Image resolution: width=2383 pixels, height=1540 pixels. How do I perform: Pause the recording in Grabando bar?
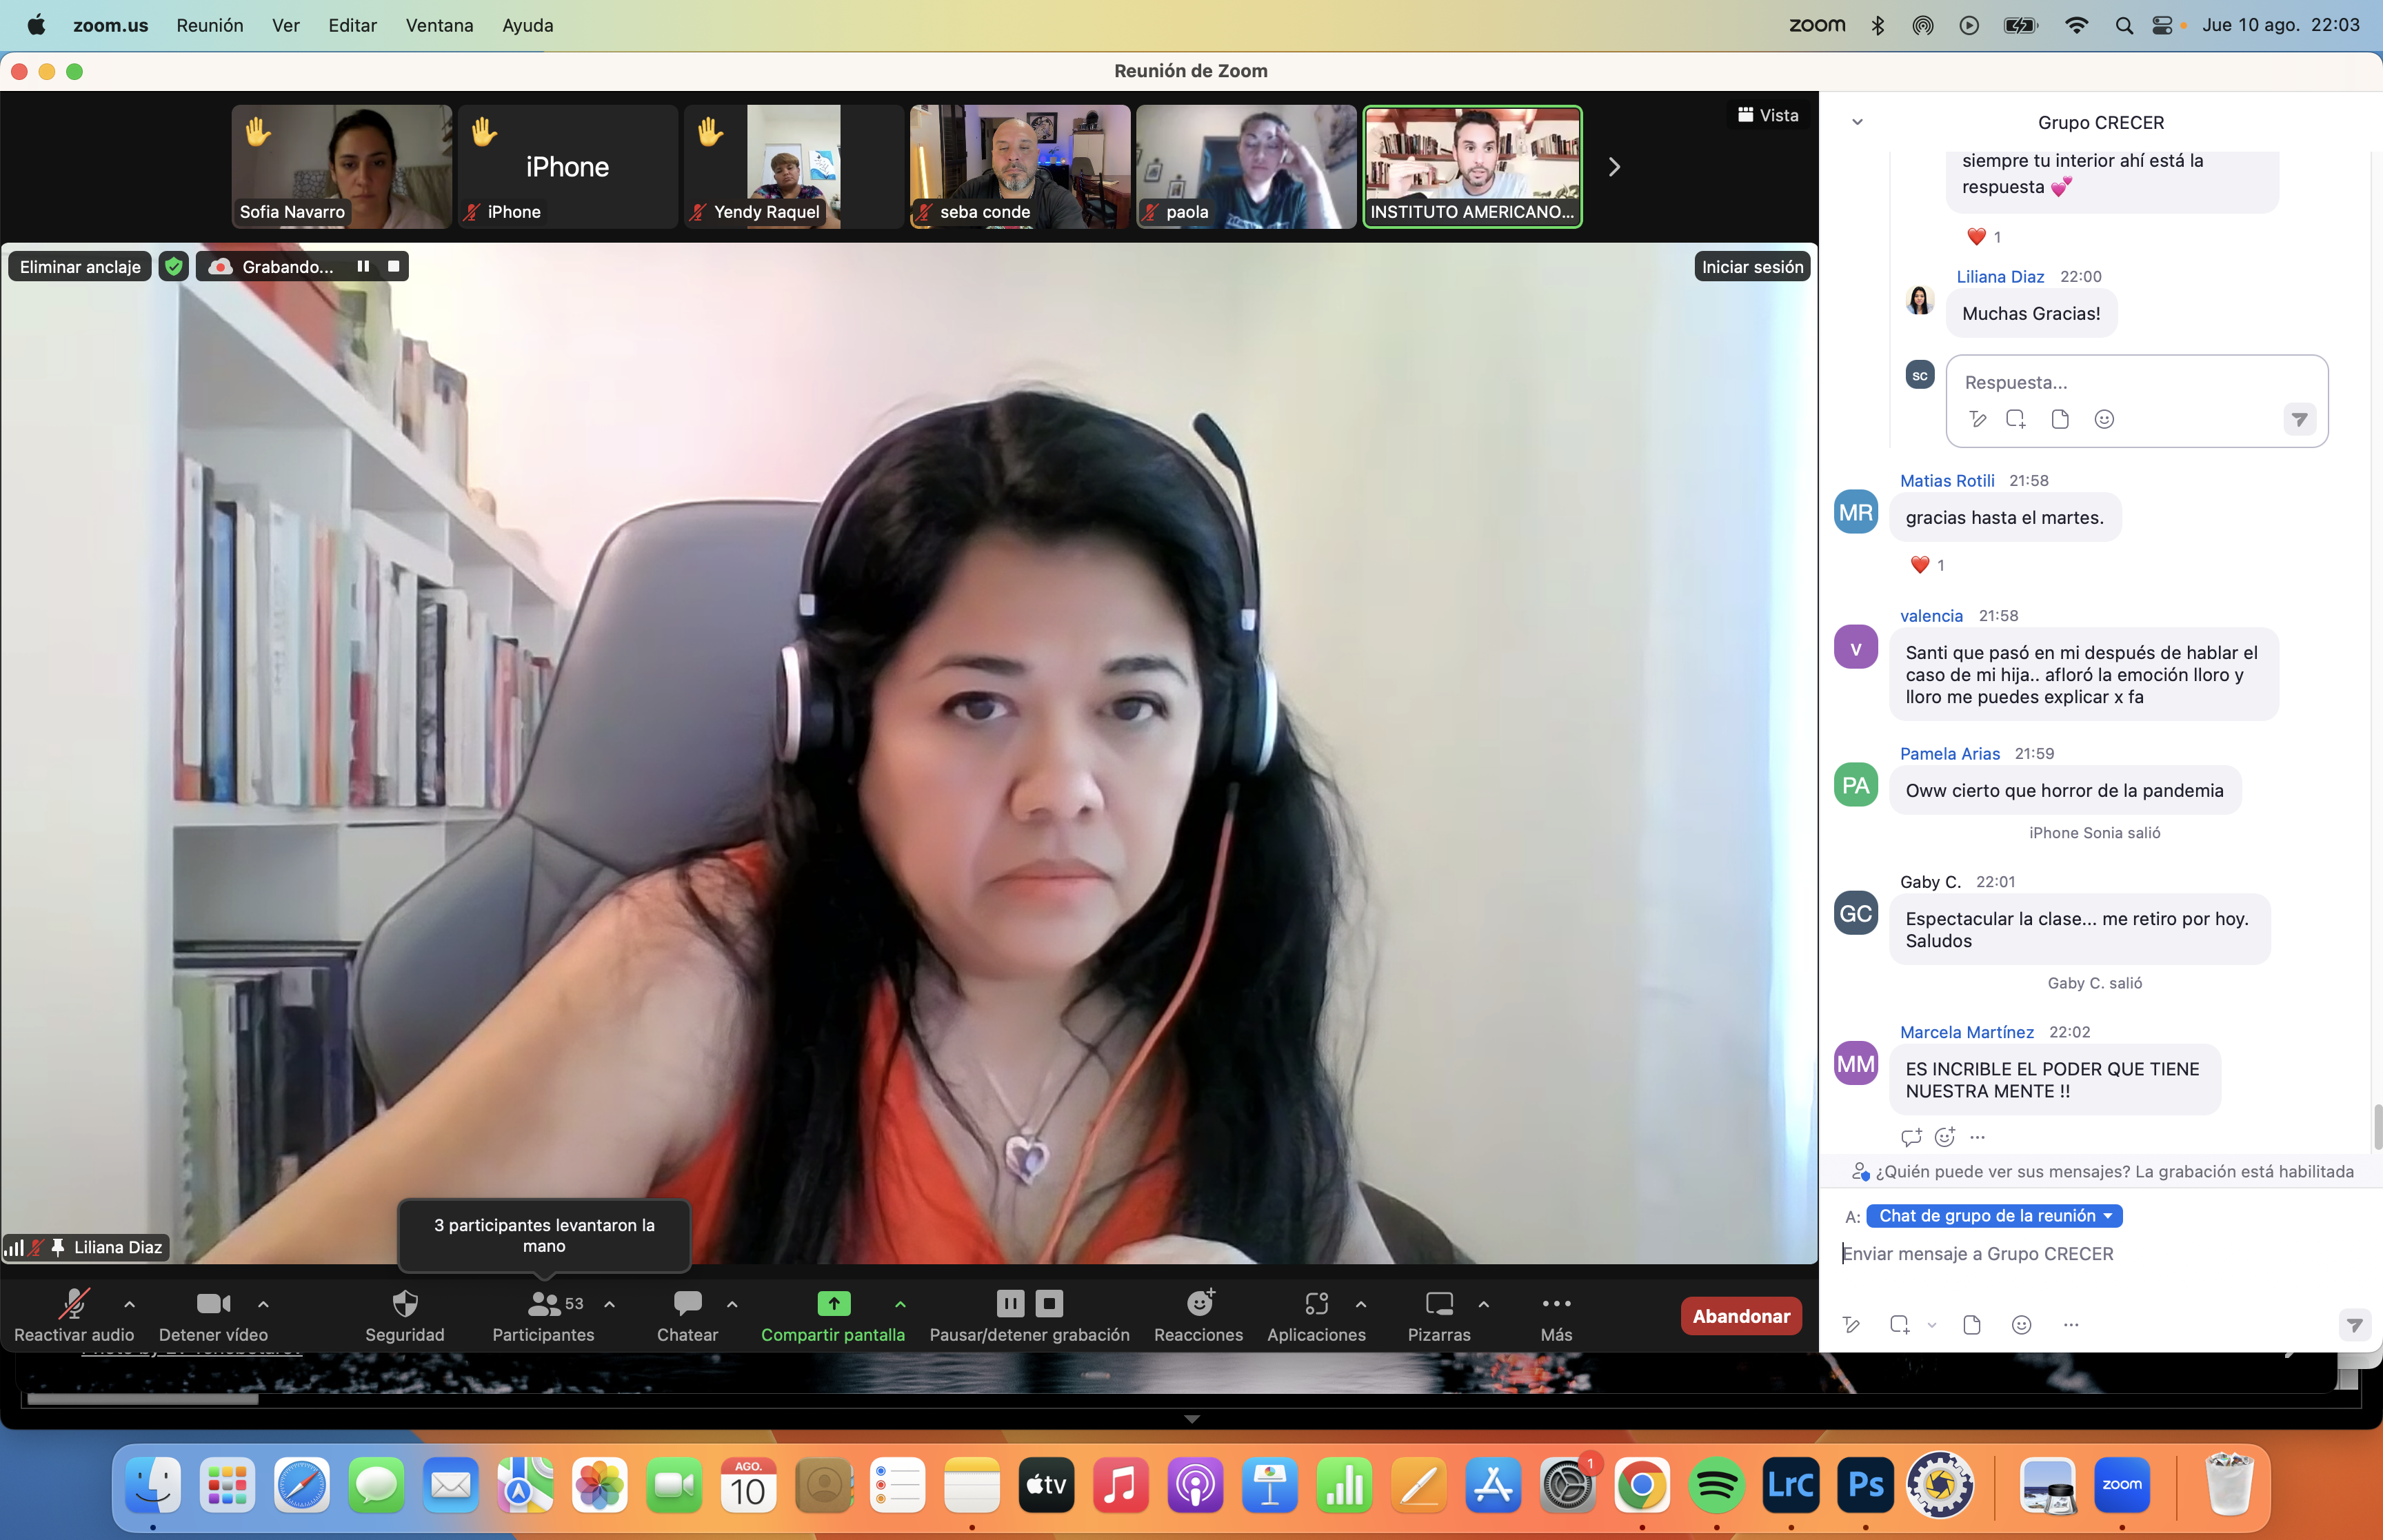pyautogui.click(x=363, y=267)
